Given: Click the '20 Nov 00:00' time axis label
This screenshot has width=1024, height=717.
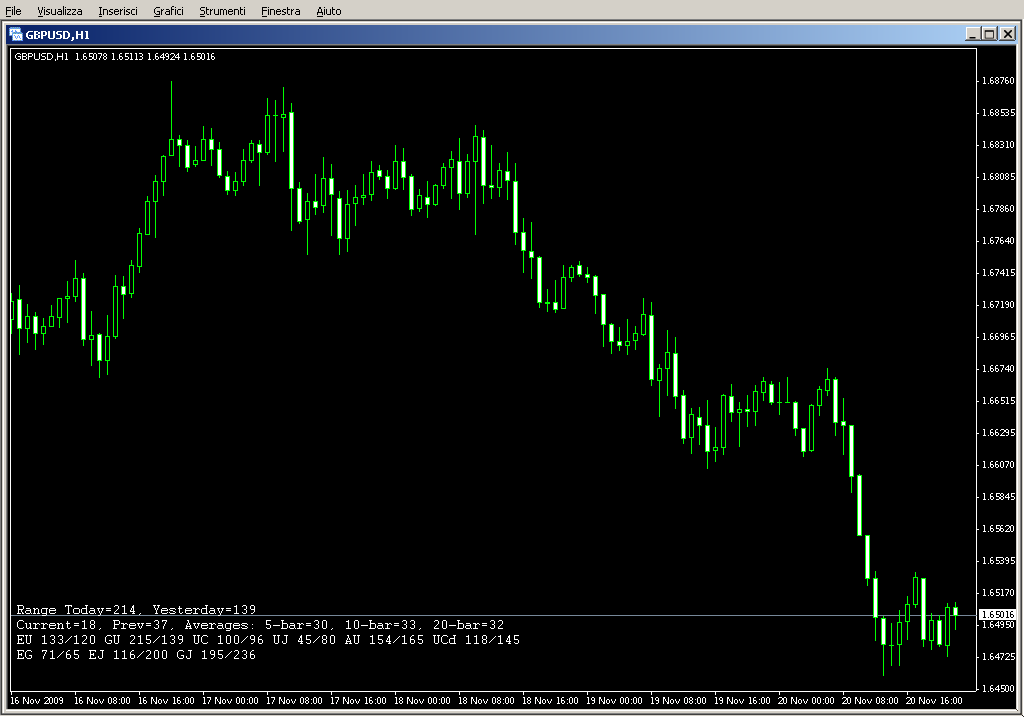Looking at the screenshot, I should pyautogui.click(x=806, y=701).
